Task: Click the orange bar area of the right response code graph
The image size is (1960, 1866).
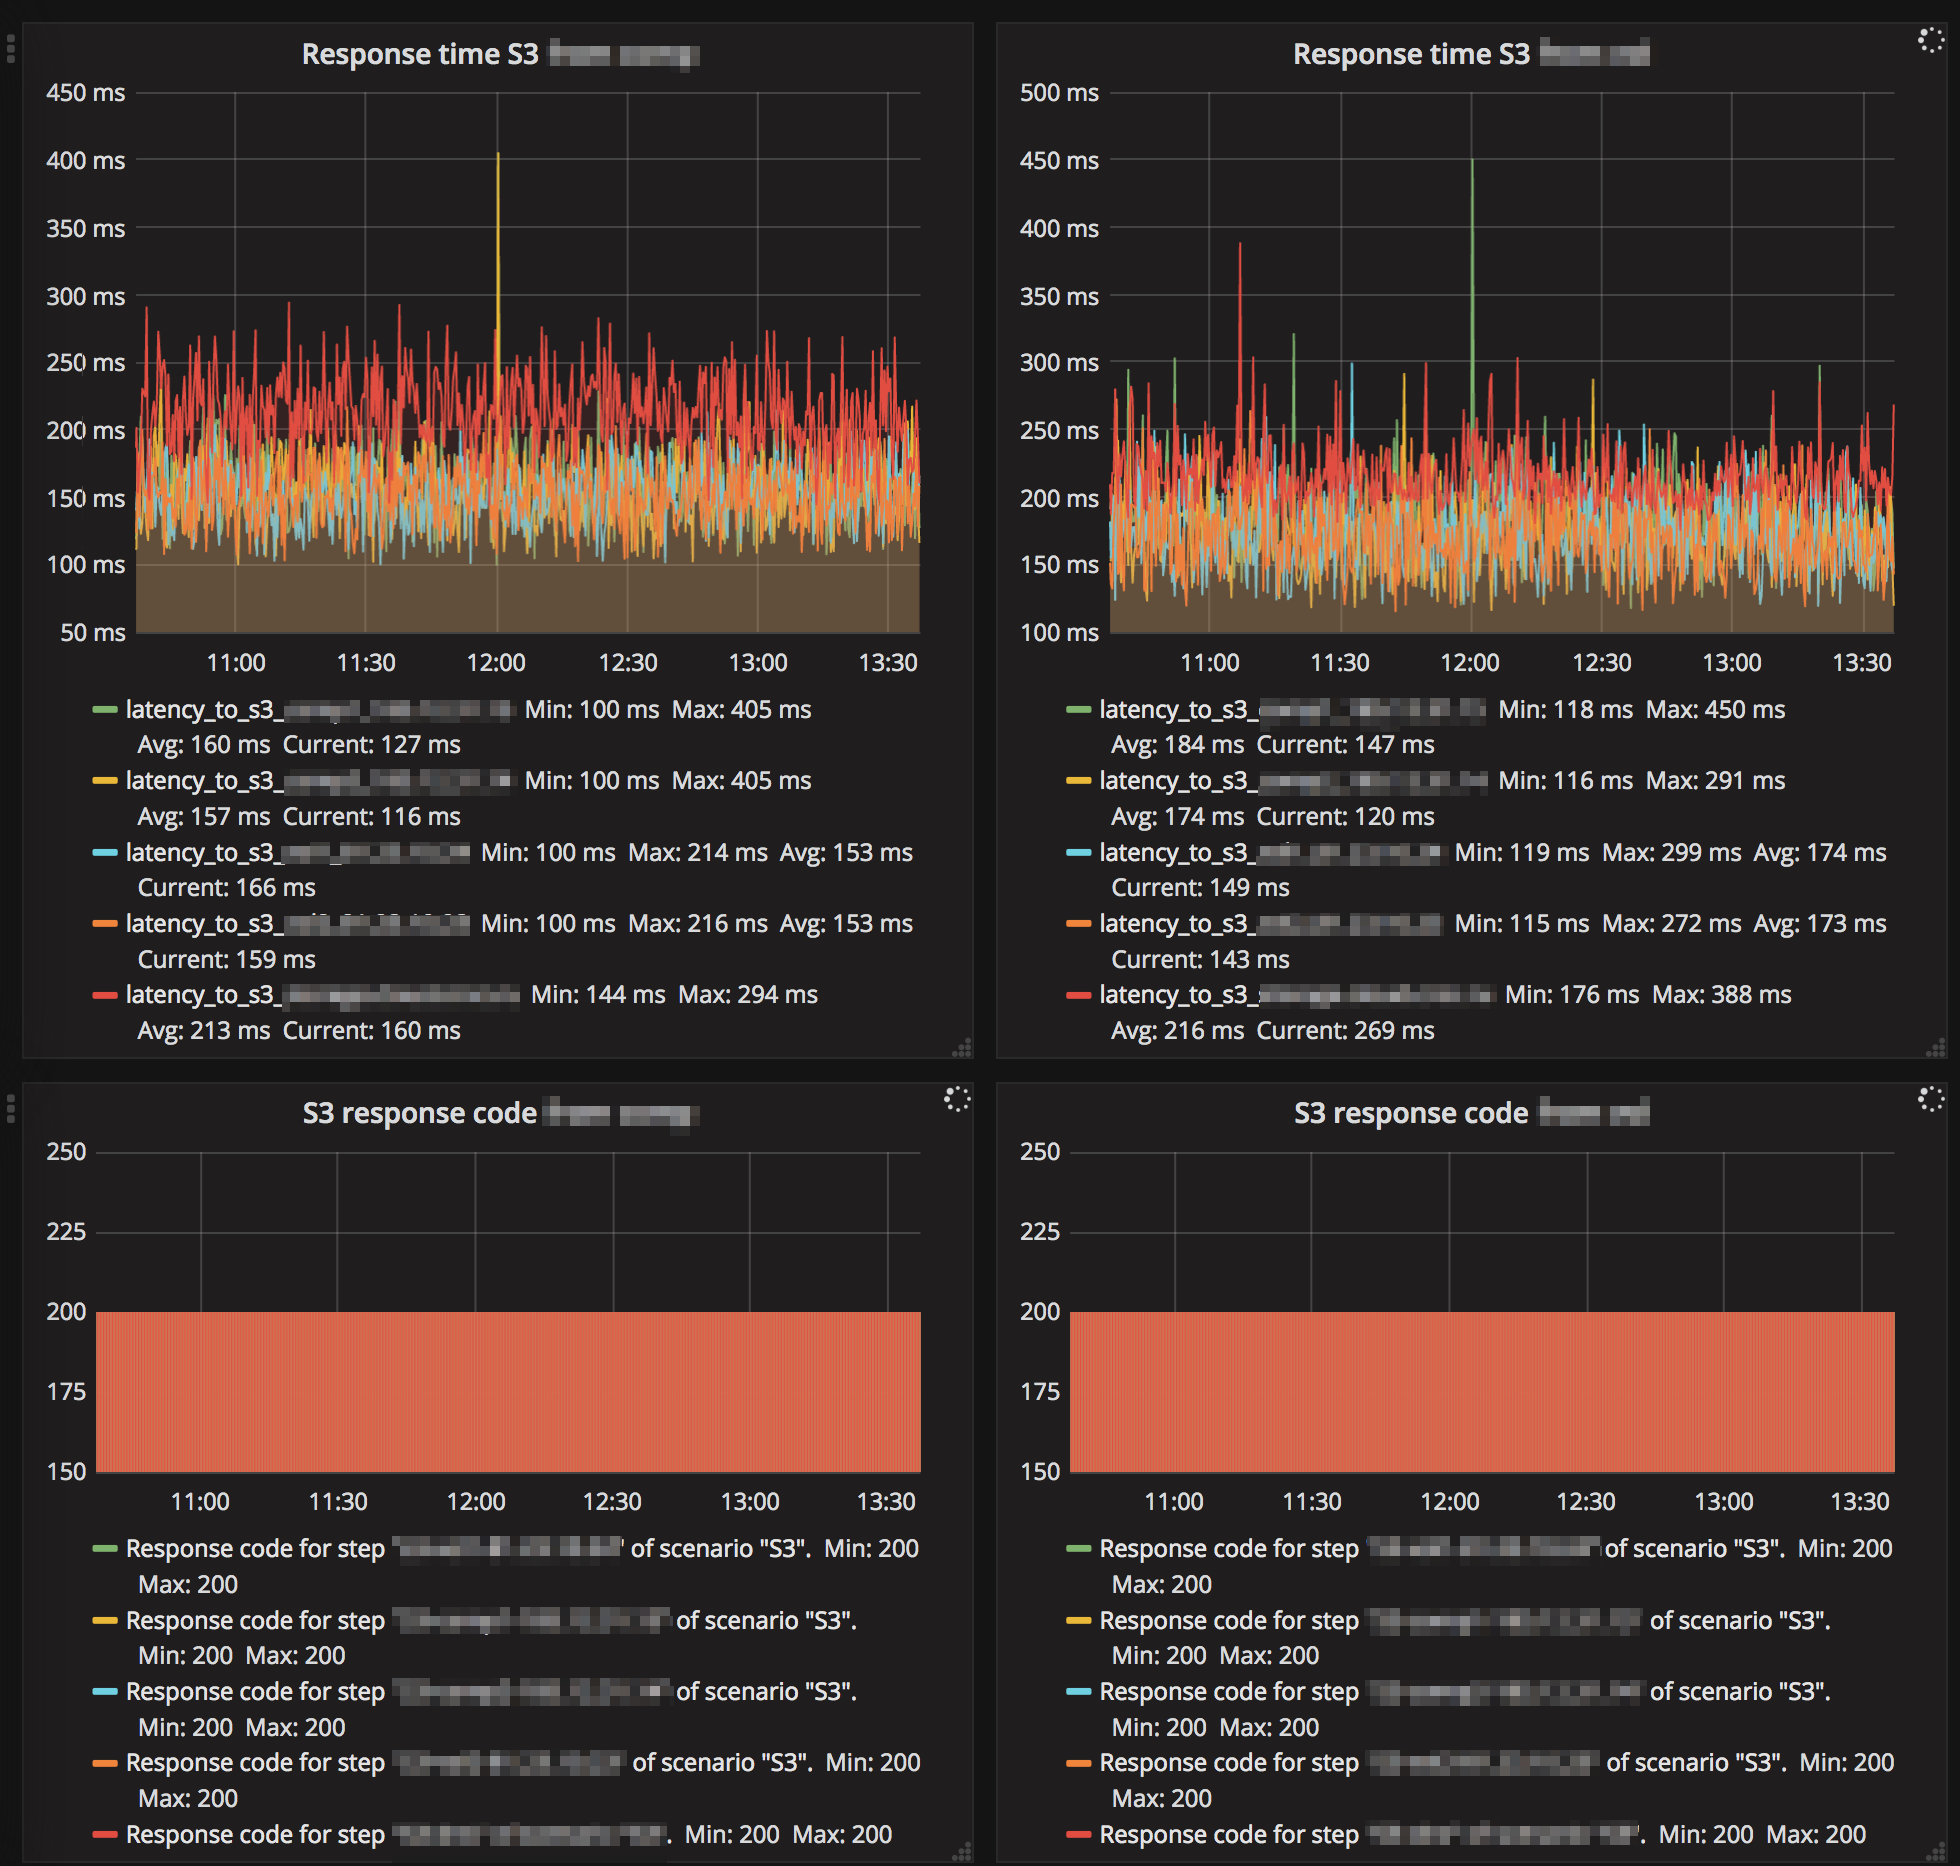Action: point(1482,1392)
